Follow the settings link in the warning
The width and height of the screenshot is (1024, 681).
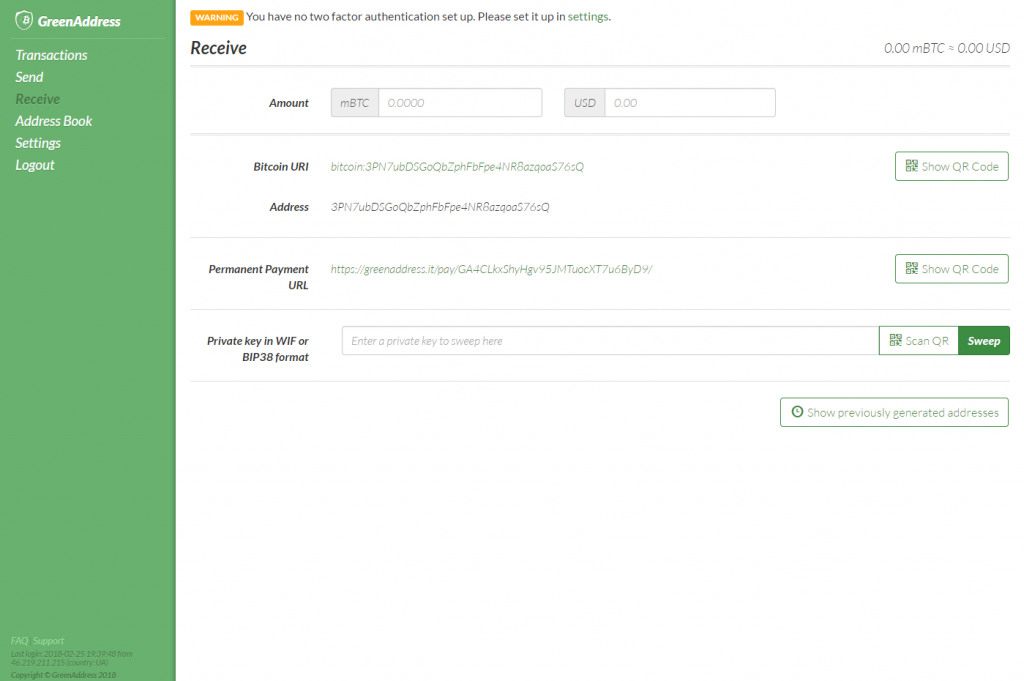(588, 16)
